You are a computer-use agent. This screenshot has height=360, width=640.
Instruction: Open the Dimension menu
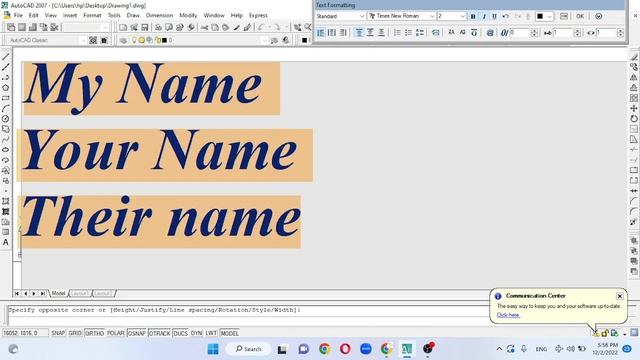[x=159, y=16]
